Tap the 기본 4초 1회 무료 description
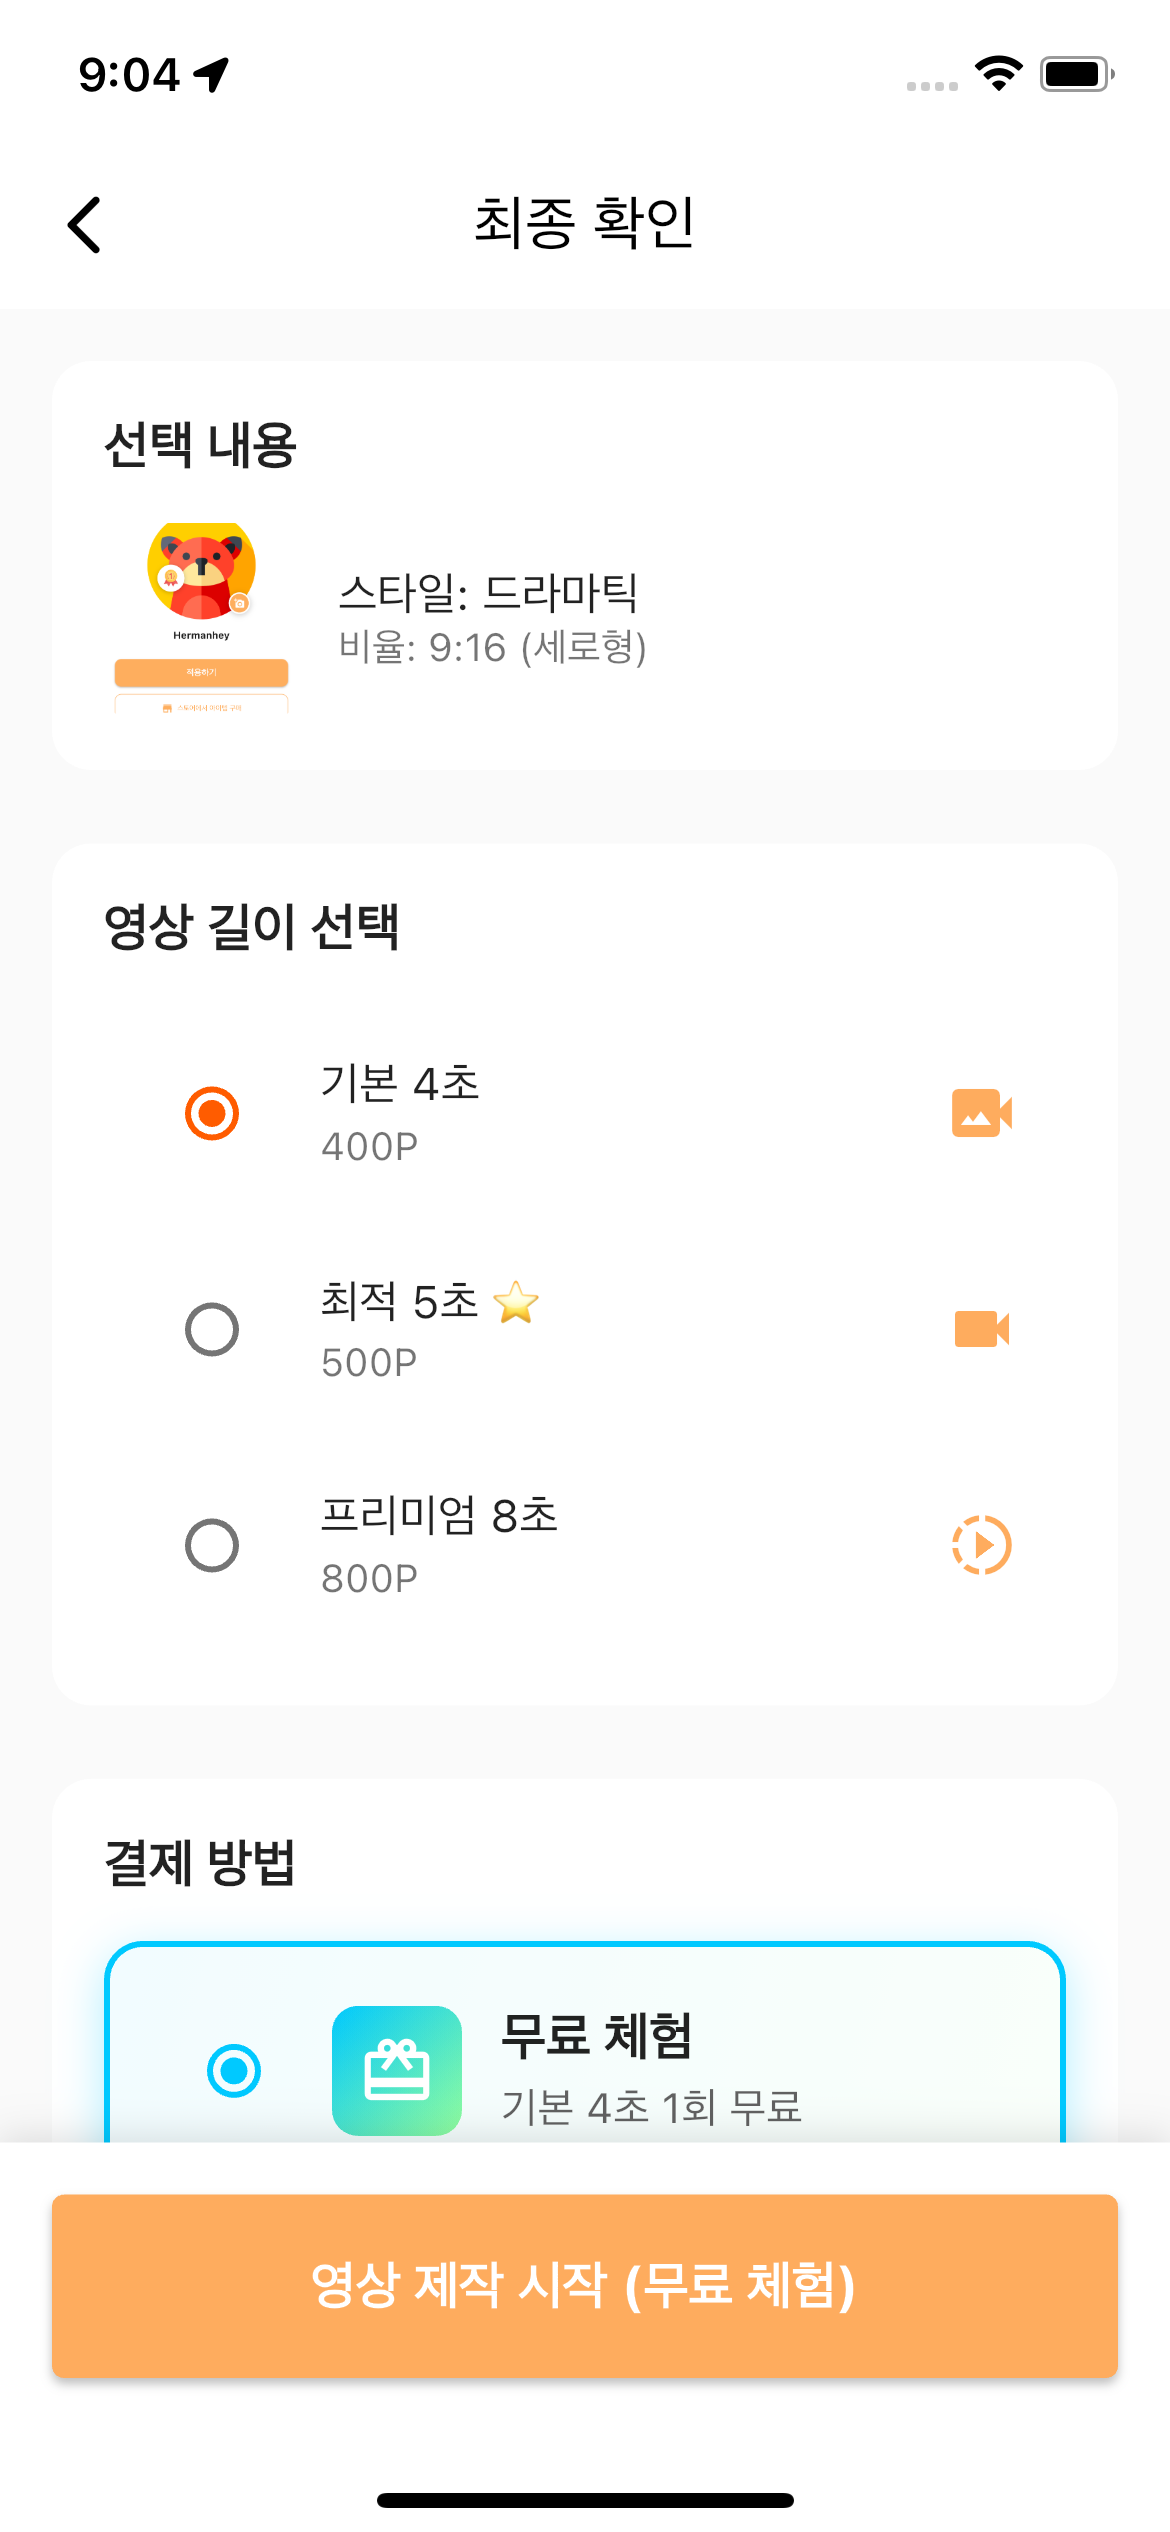 [x=651, y=2107]
